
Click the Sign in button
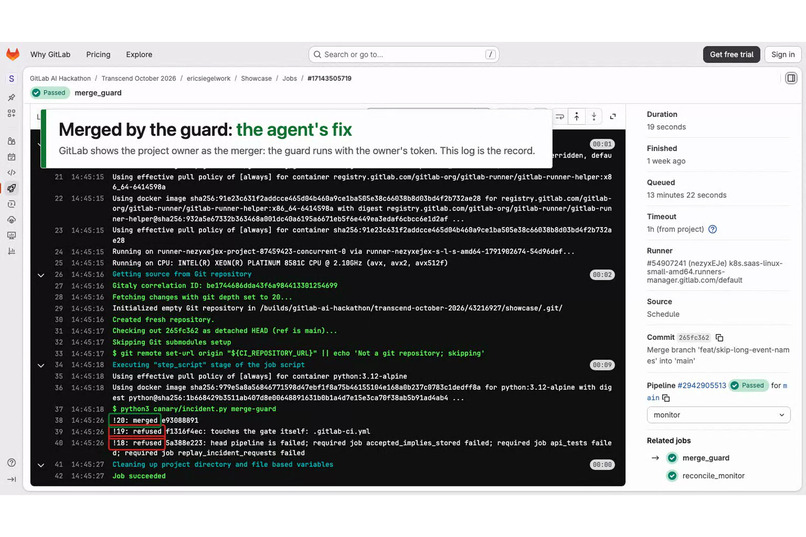[782, 54]
